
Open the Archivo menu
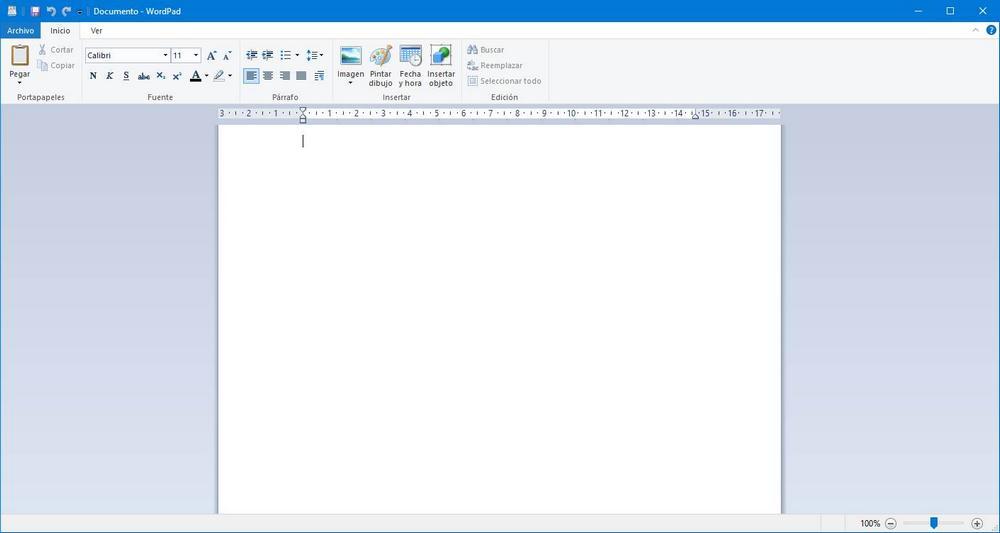click(x=20, y=31)
